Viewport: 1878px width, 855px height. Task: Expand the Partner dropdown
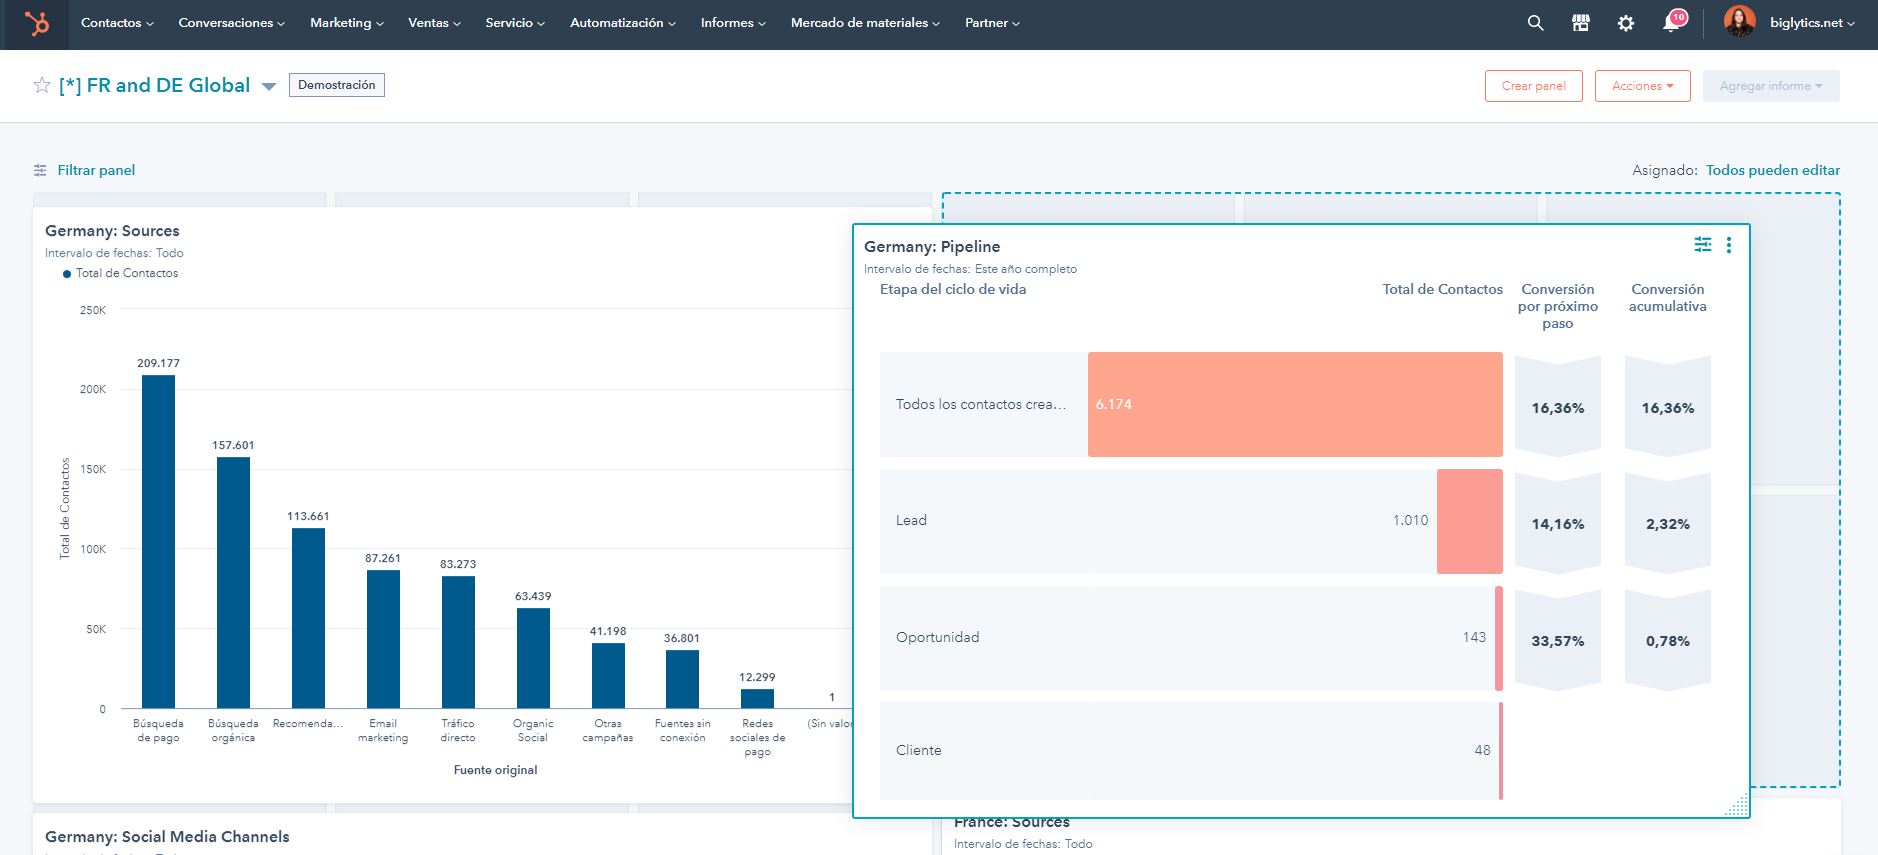[992, 23]
